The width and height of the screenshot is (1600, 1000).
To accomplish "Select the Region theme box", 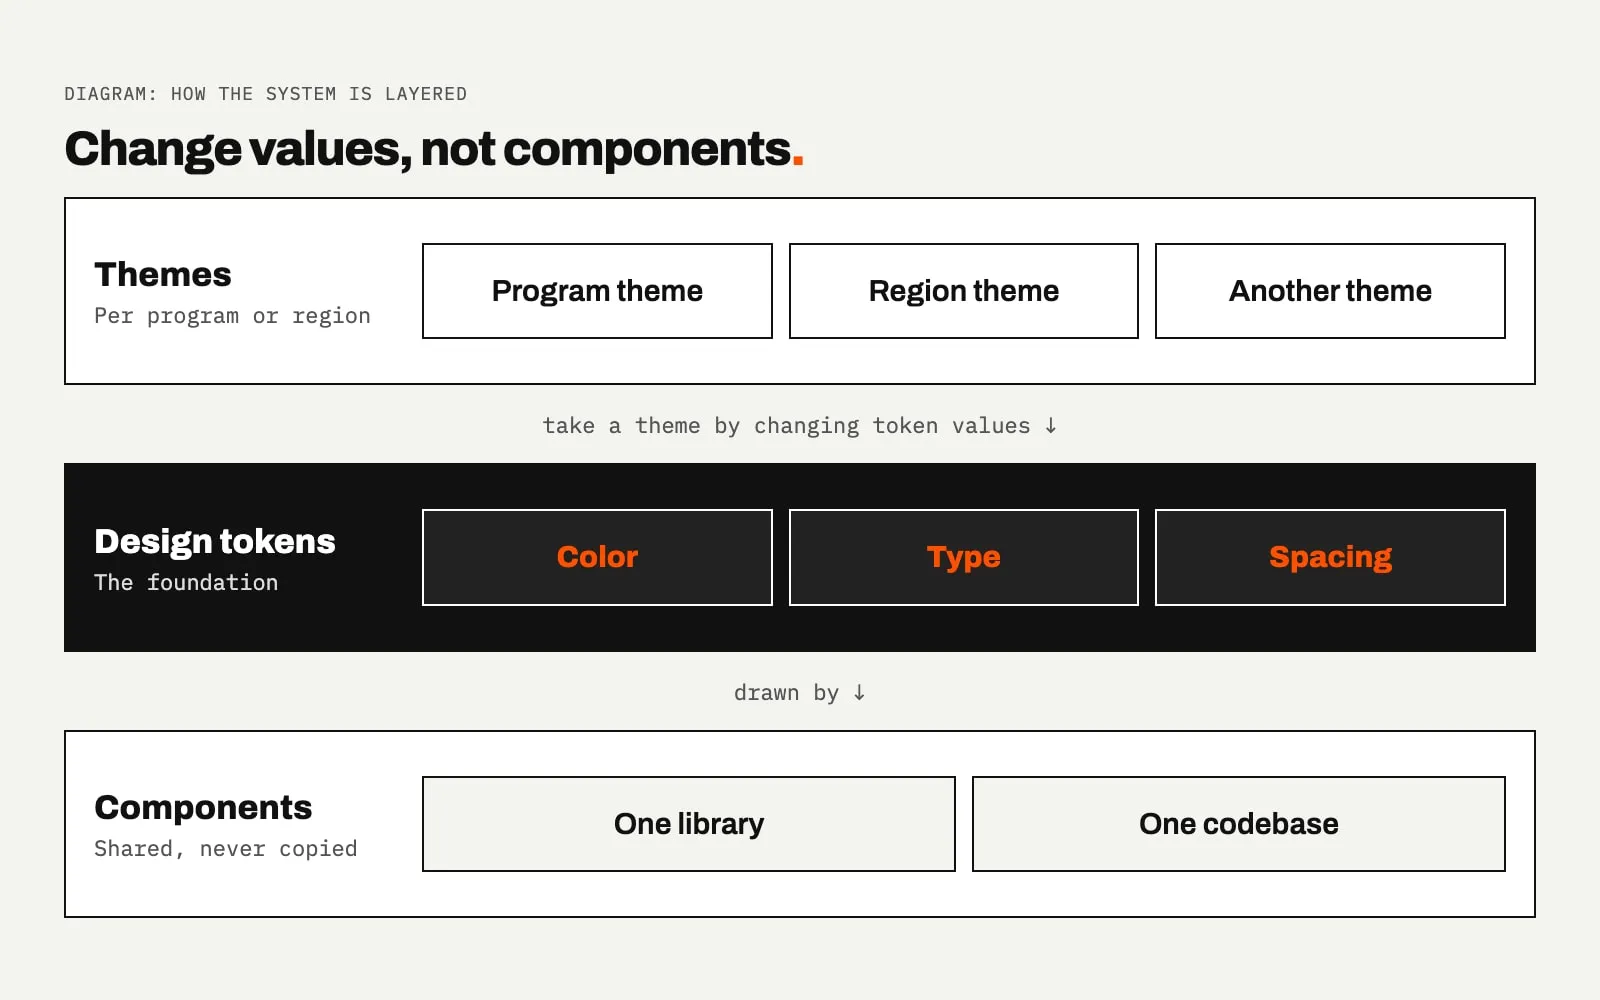I will pyautogui.click(x=964, y=291).
